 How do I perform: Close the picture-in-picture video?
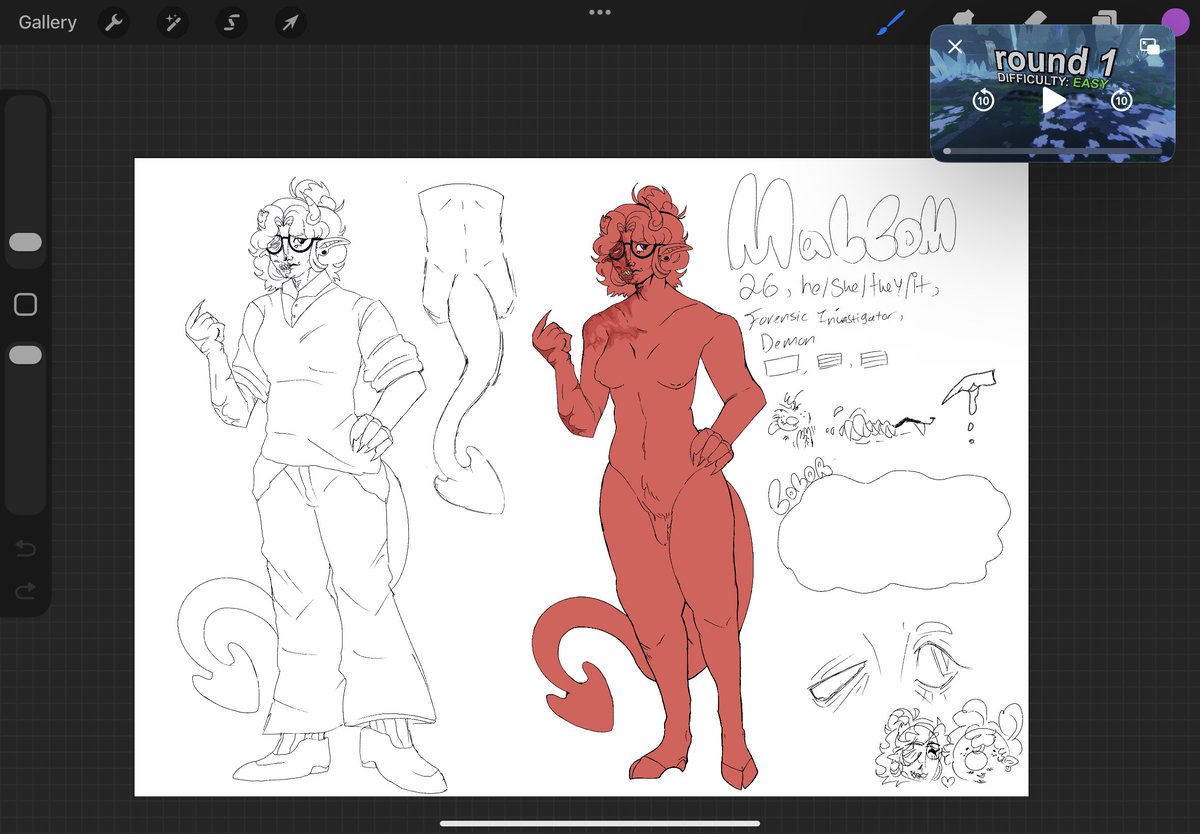(x=955, y=46)
